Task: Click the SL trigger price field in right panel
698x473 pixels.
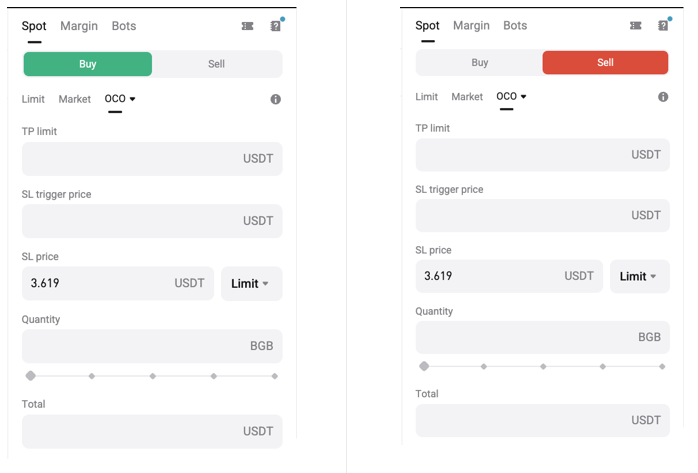Action: coord(520,215)
